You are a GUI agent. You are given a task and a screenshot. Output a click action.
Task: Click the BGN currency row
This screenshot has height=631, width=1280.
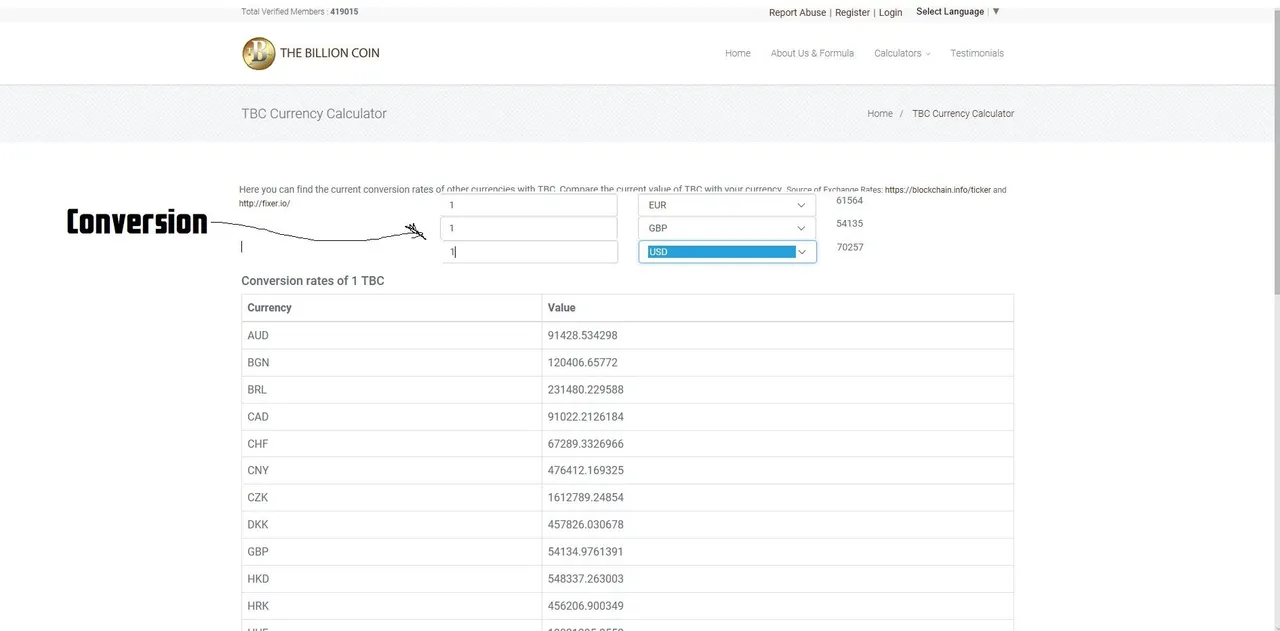click(627, 363)
